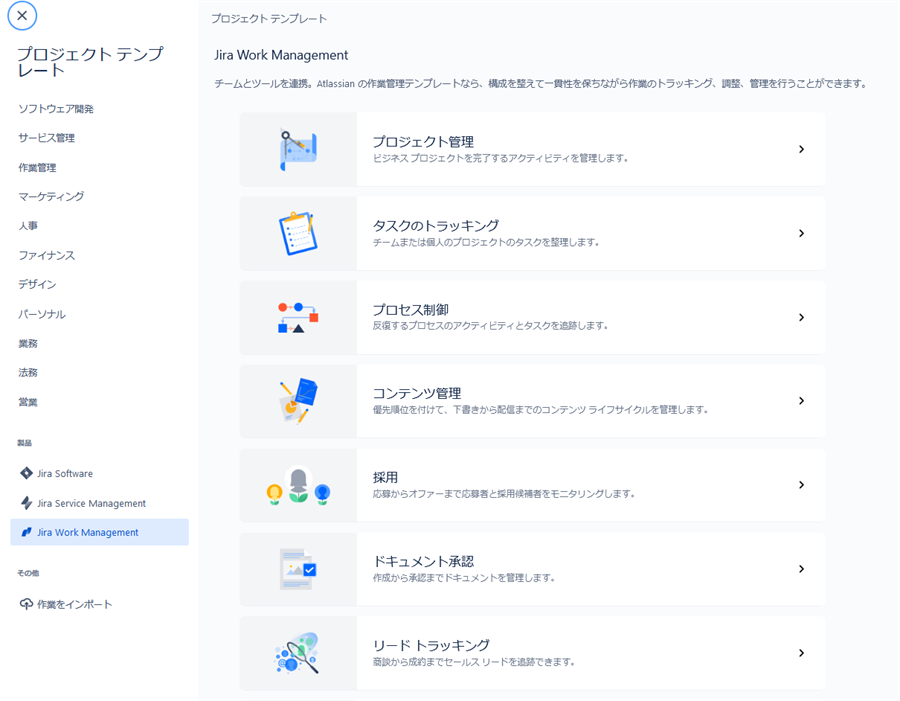Click the タスクのトラッキング clipboard icon

[298, 233]
